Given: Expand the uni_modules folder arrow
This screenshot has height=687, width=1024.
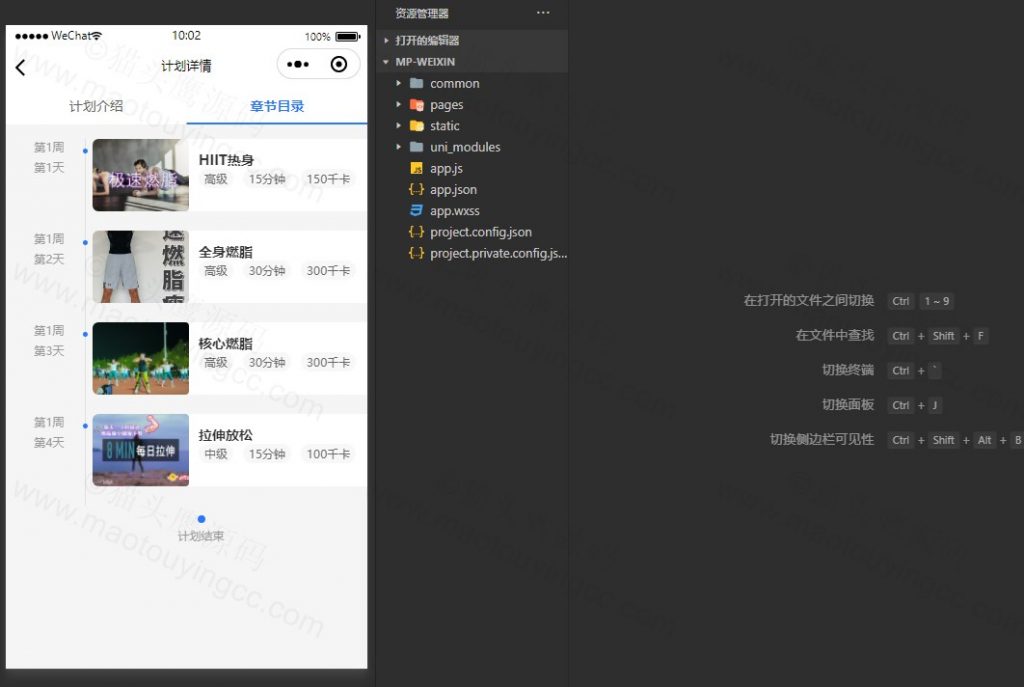Looking at the screenshot, I should point(398,147).
